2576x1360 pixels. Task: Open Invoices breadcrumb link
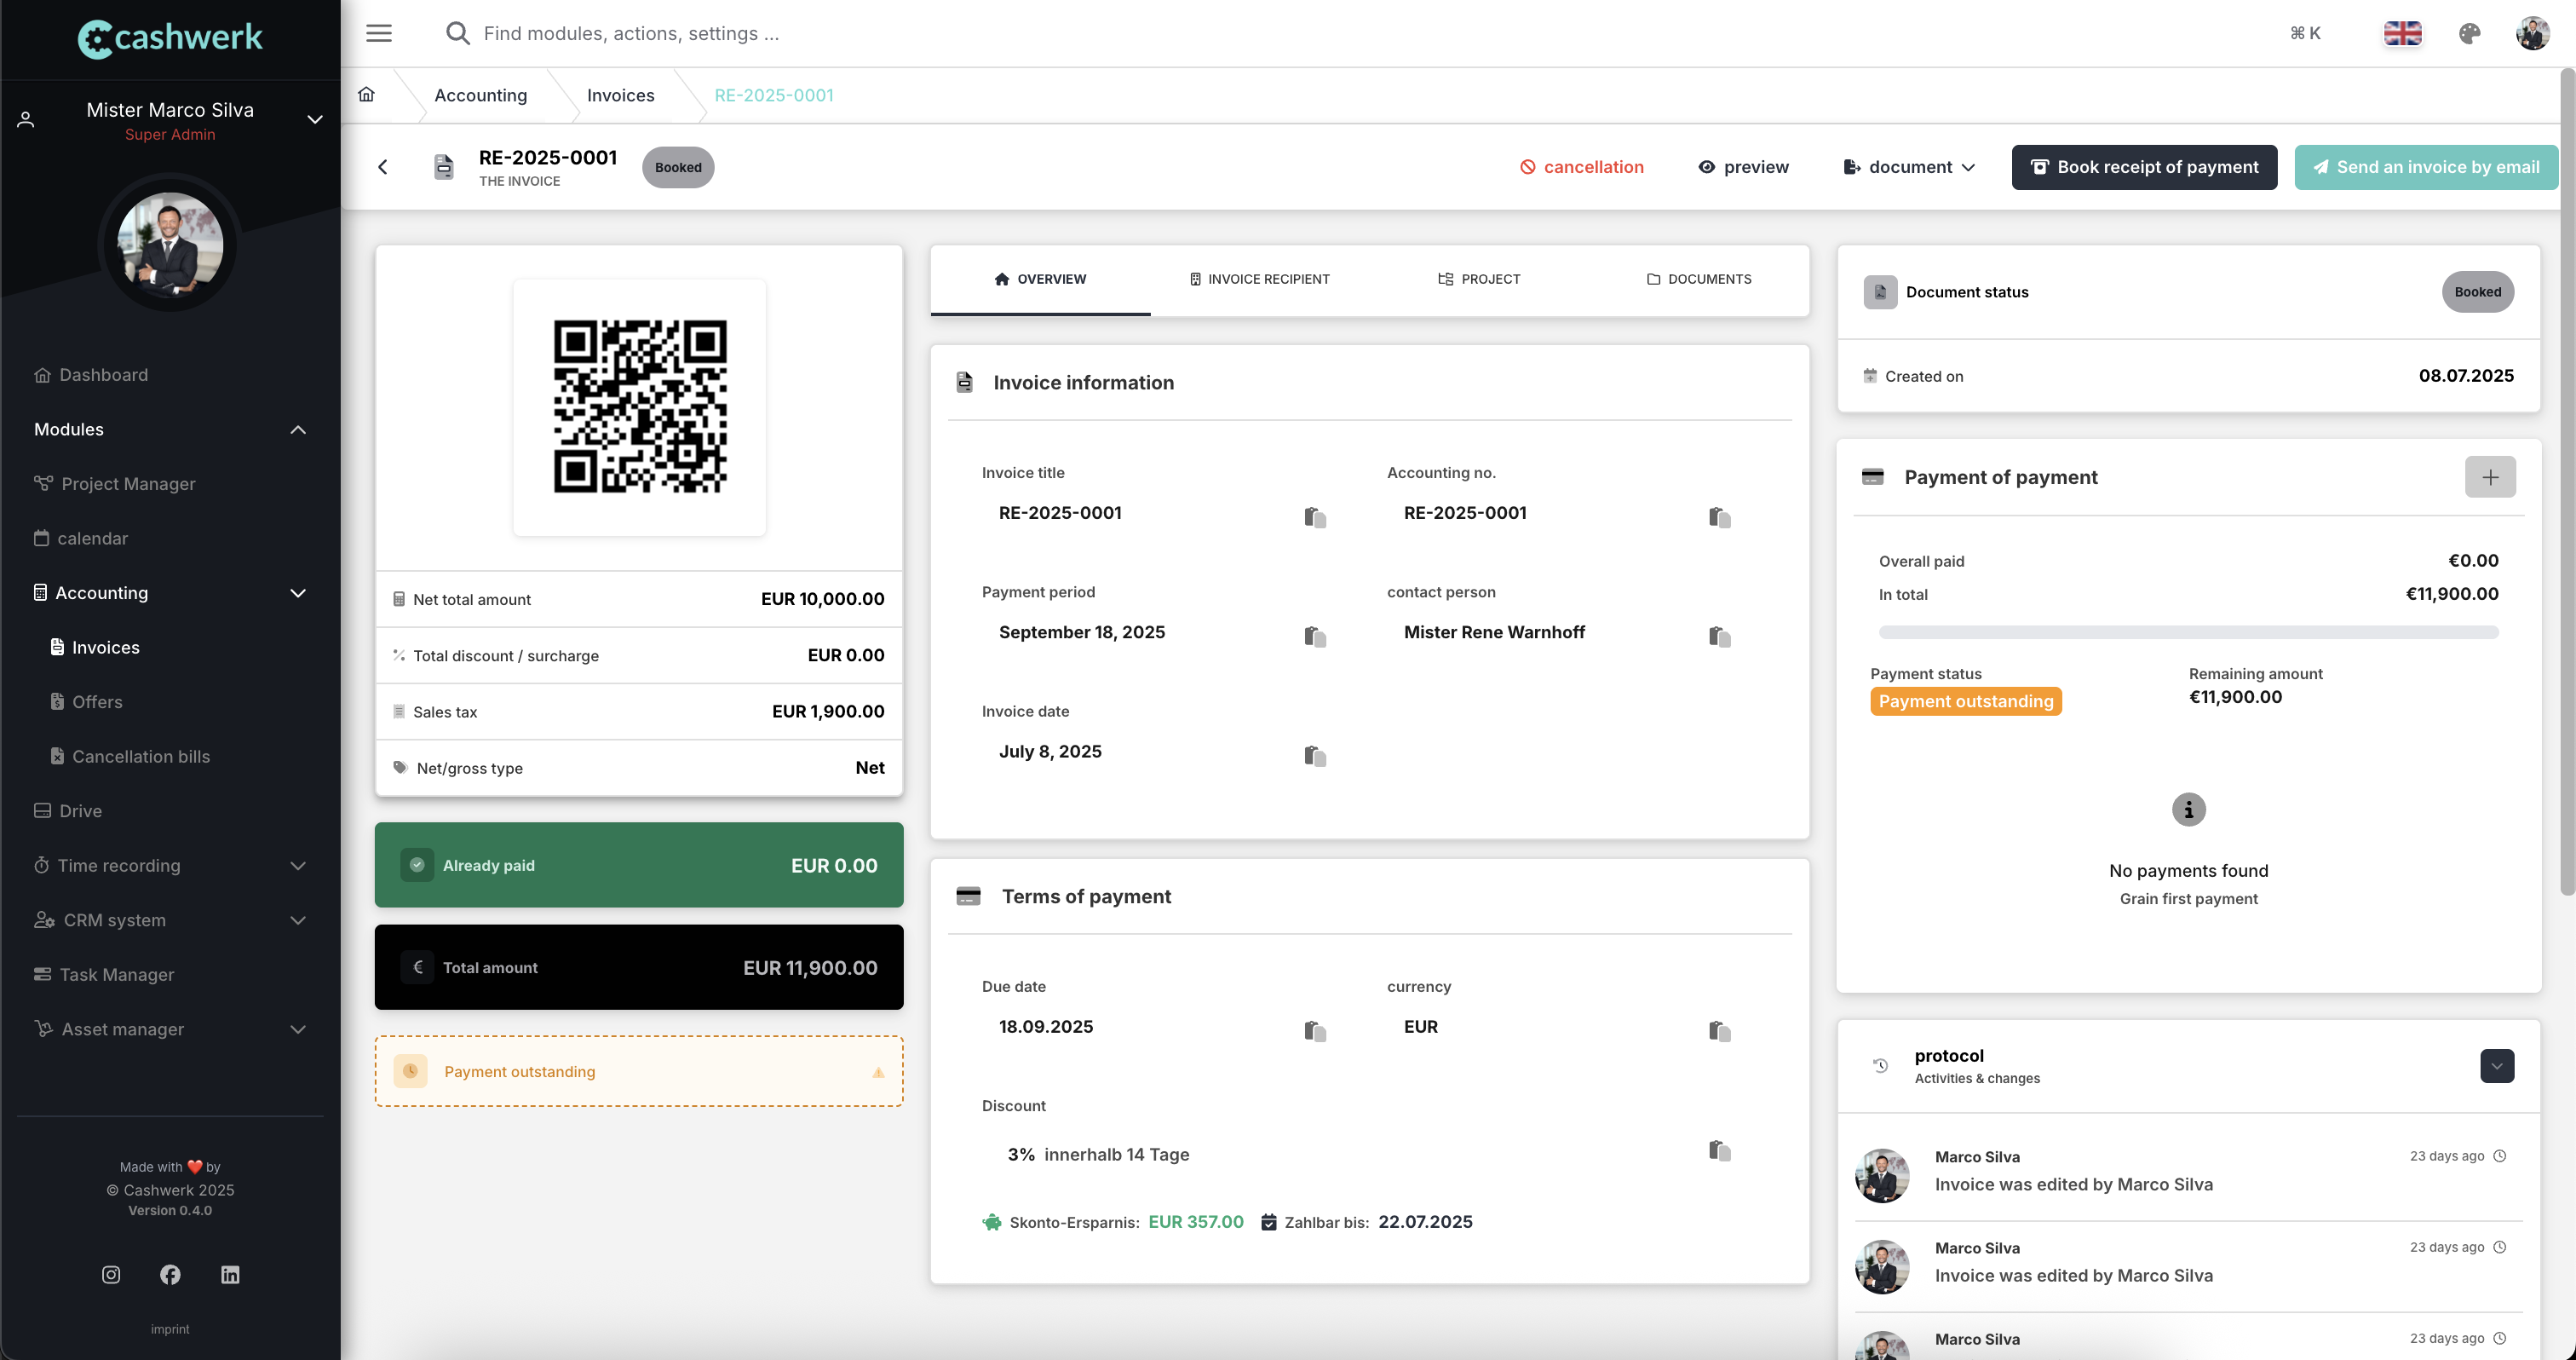pos(621,95)
